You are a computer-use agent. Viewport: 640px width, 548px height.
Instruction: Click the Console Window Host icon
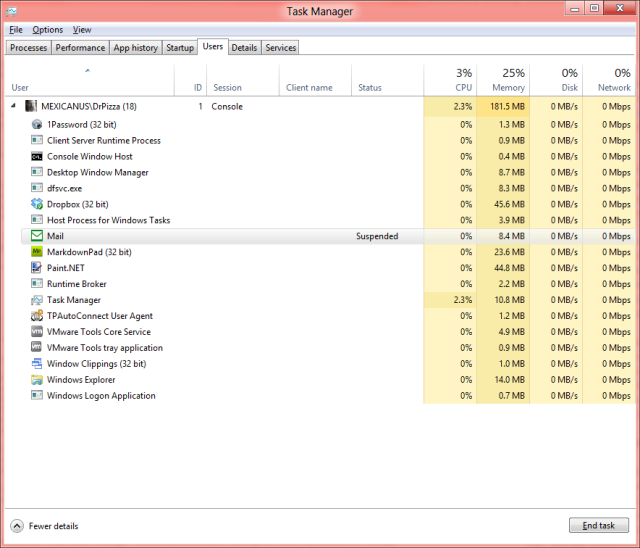[37, 156]
